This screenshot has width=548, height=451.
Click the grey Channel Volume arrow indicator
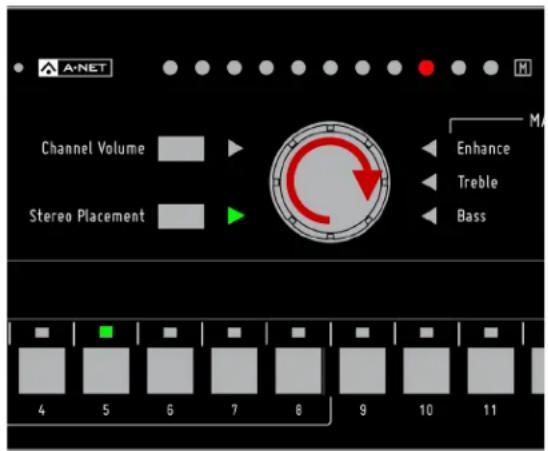coord(236,148)
